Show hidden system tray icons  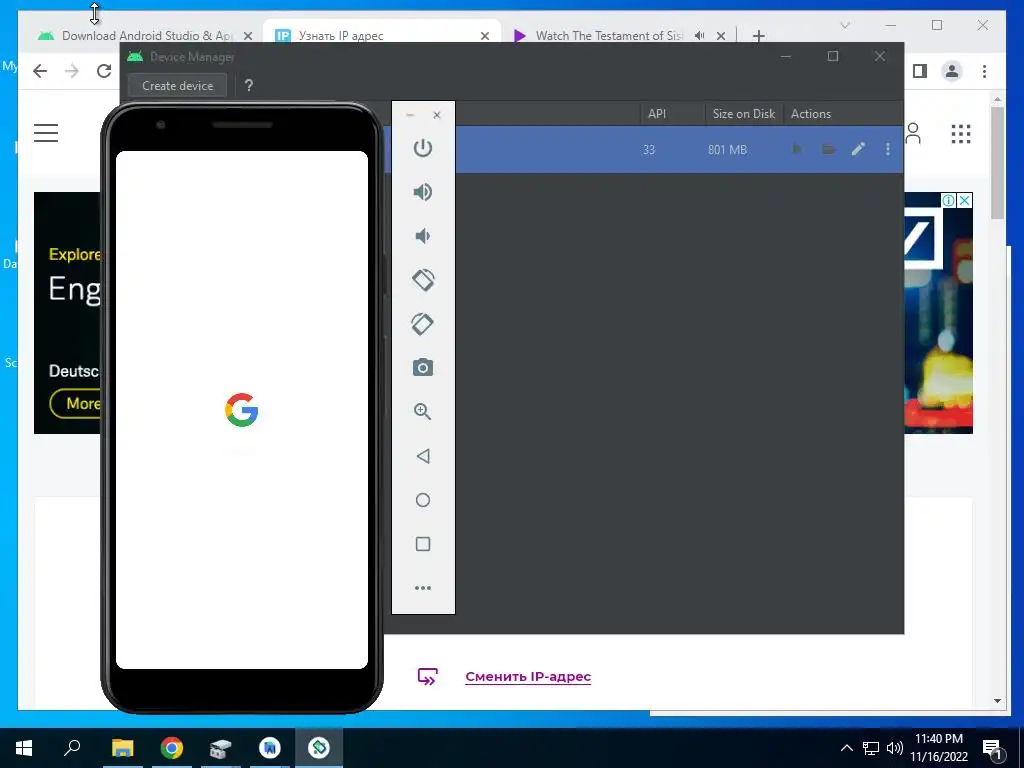(846, 748)
